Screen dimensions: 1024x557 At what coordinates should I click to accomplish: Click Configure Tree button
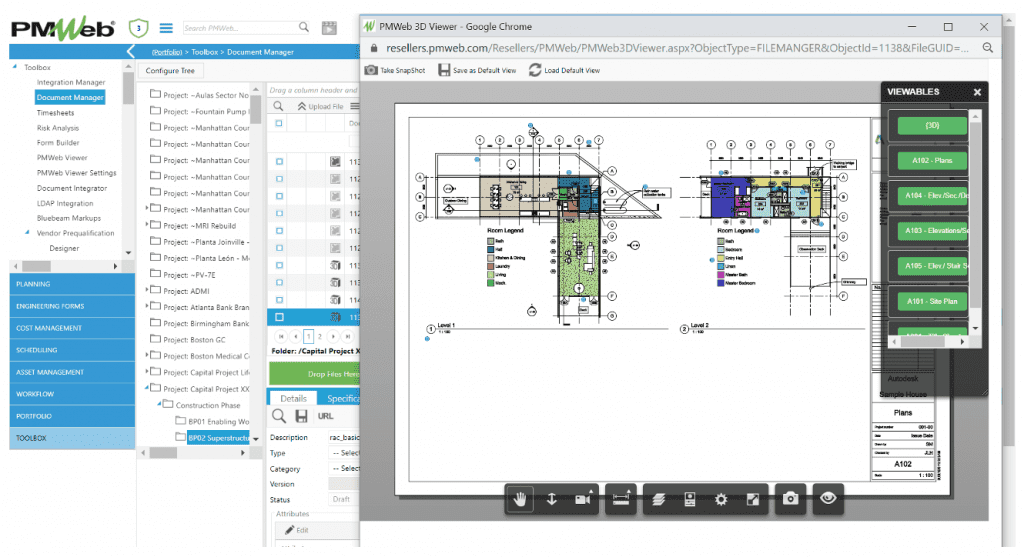(170, 71)
